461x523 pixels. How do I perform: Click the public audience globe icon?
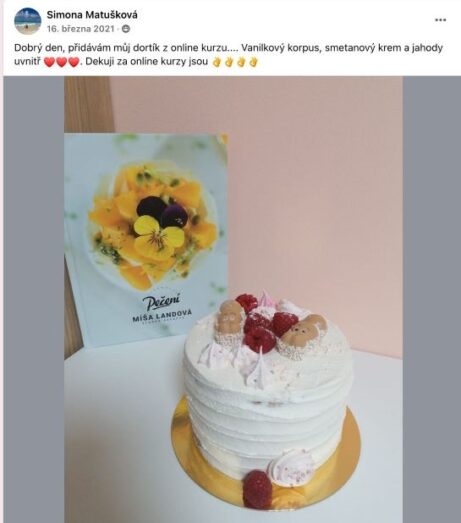(x=126, y=29)
